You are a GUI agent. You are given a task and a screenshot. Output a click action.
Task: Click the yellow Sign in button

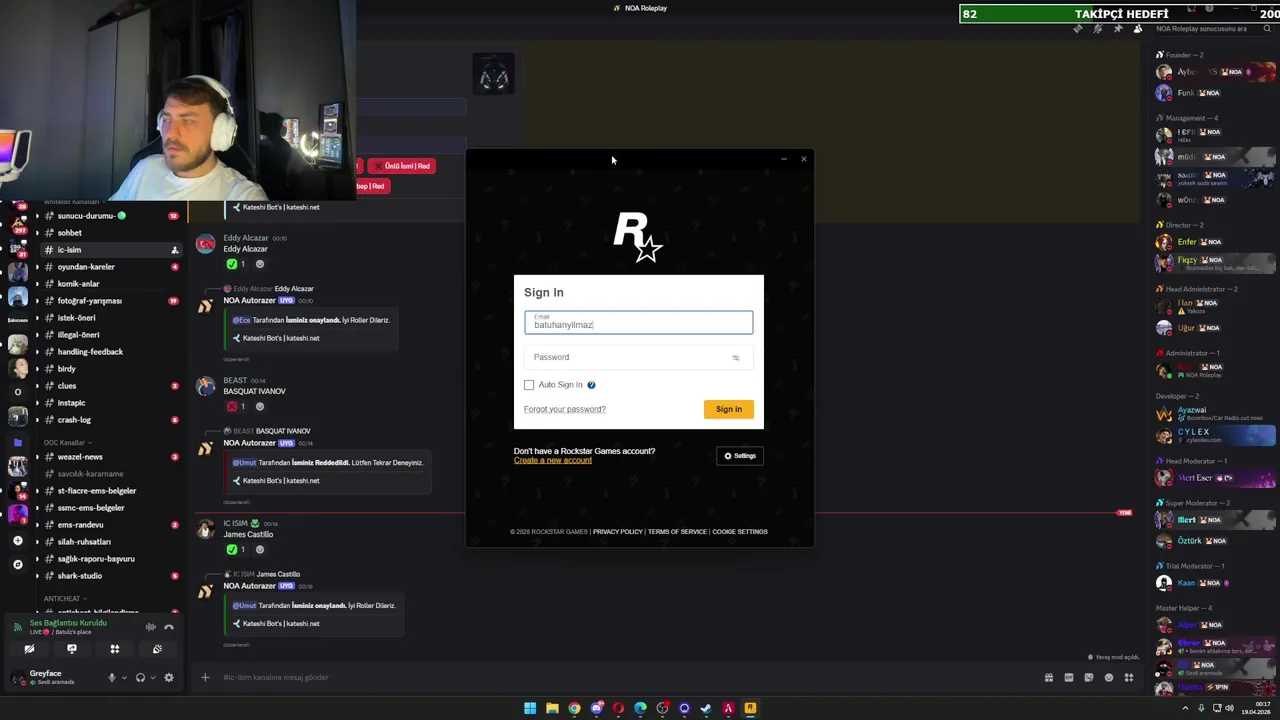pos(729,409)
